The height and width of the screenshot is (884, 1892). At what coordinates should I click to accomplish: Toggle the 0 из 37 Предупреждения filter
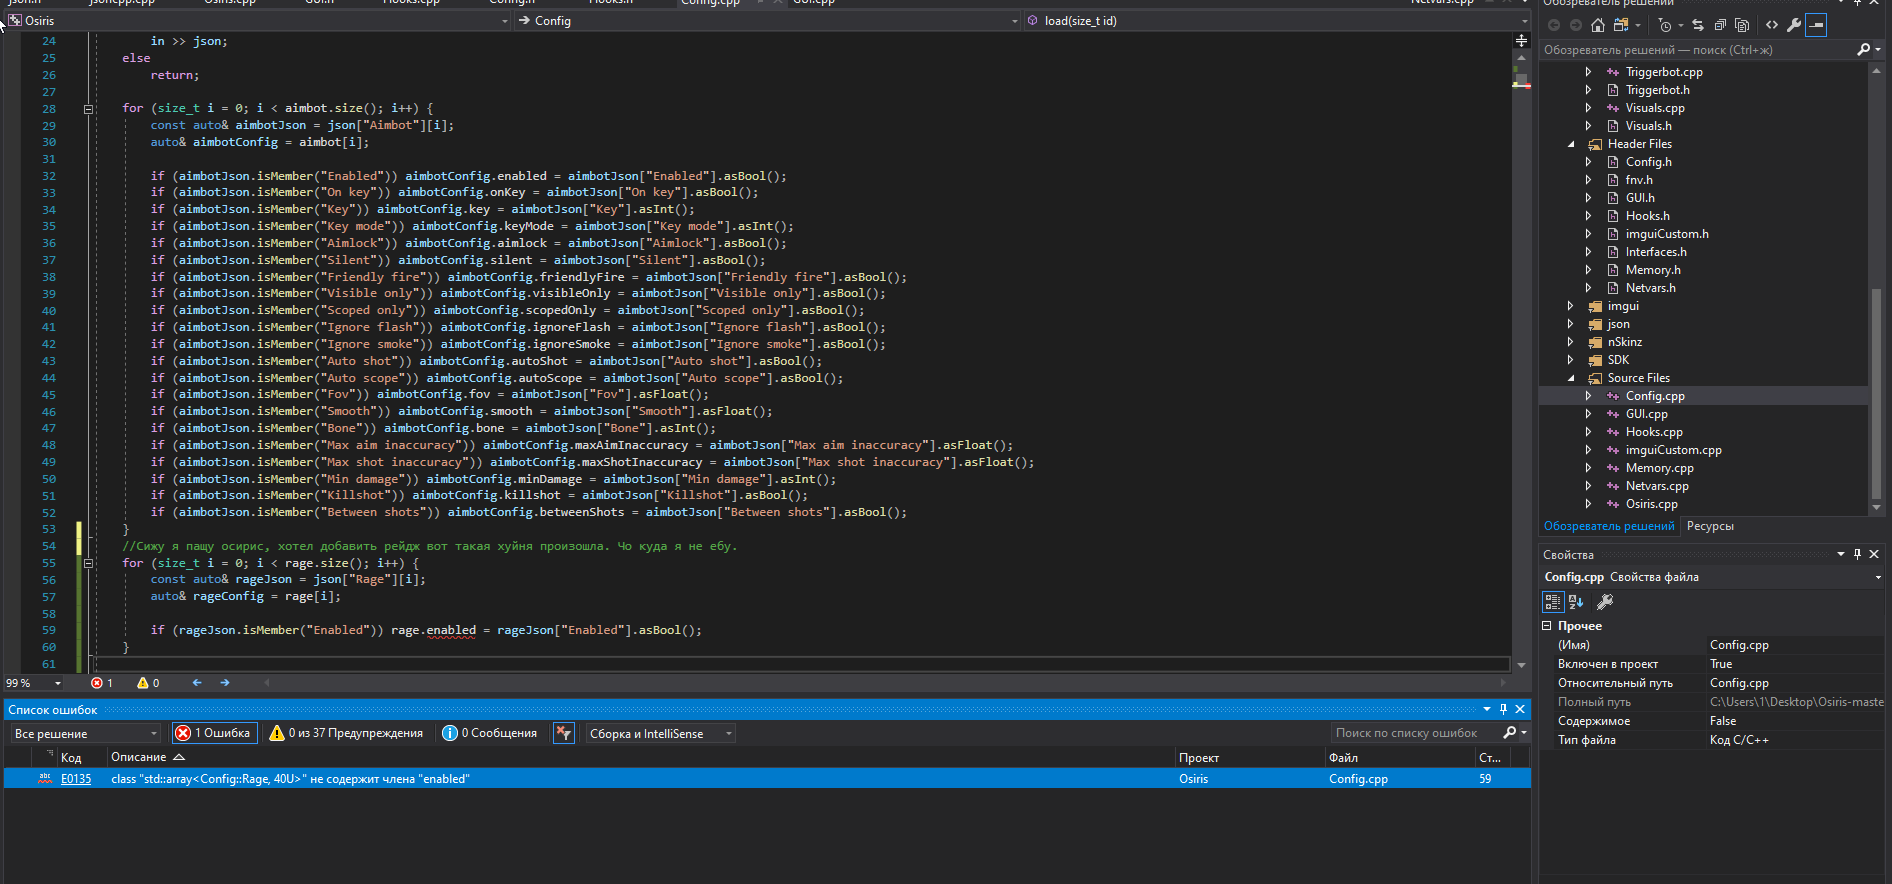346,733
